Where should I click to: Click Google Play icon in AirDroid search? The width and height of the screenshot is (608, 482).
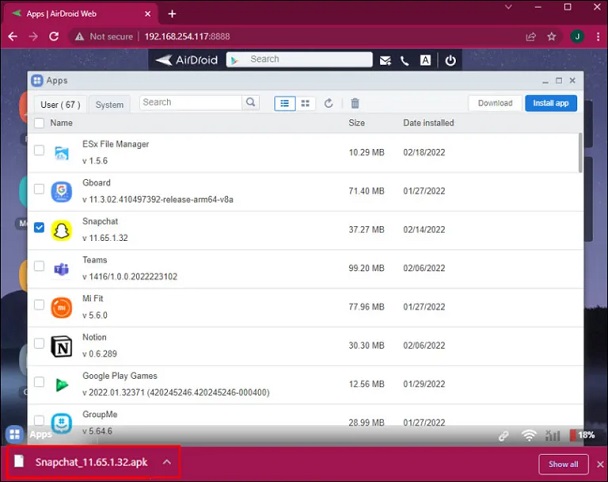pos(235,60)
